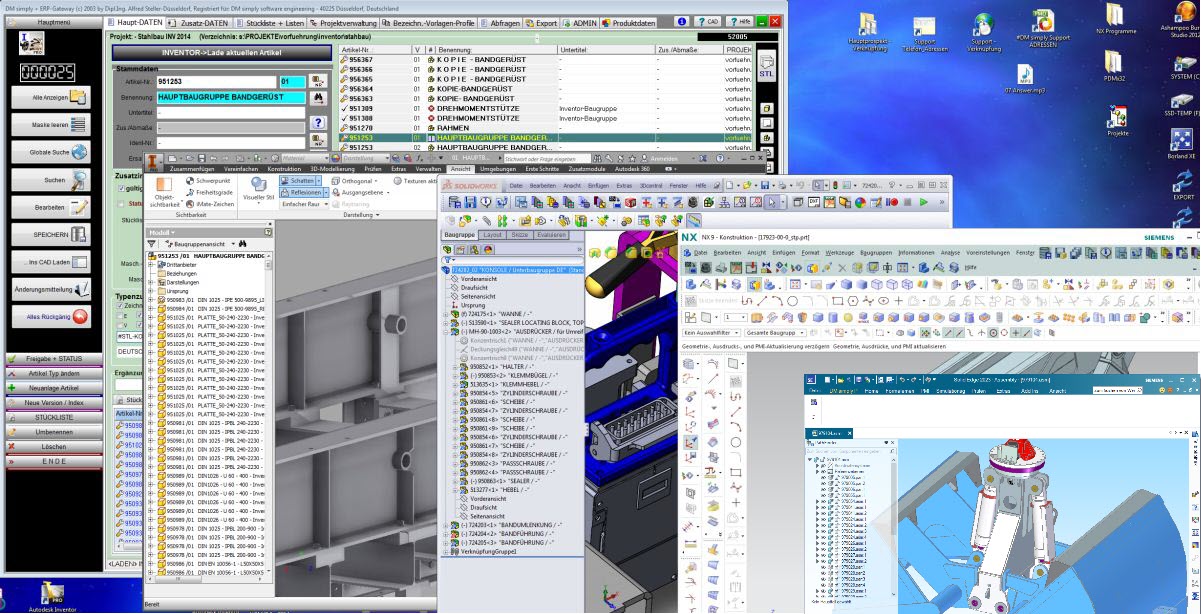1201x614 pixels.
Task: Toggle the 'gültig' checkbox under Zusatzinfo
Action: tap(122, 188)
